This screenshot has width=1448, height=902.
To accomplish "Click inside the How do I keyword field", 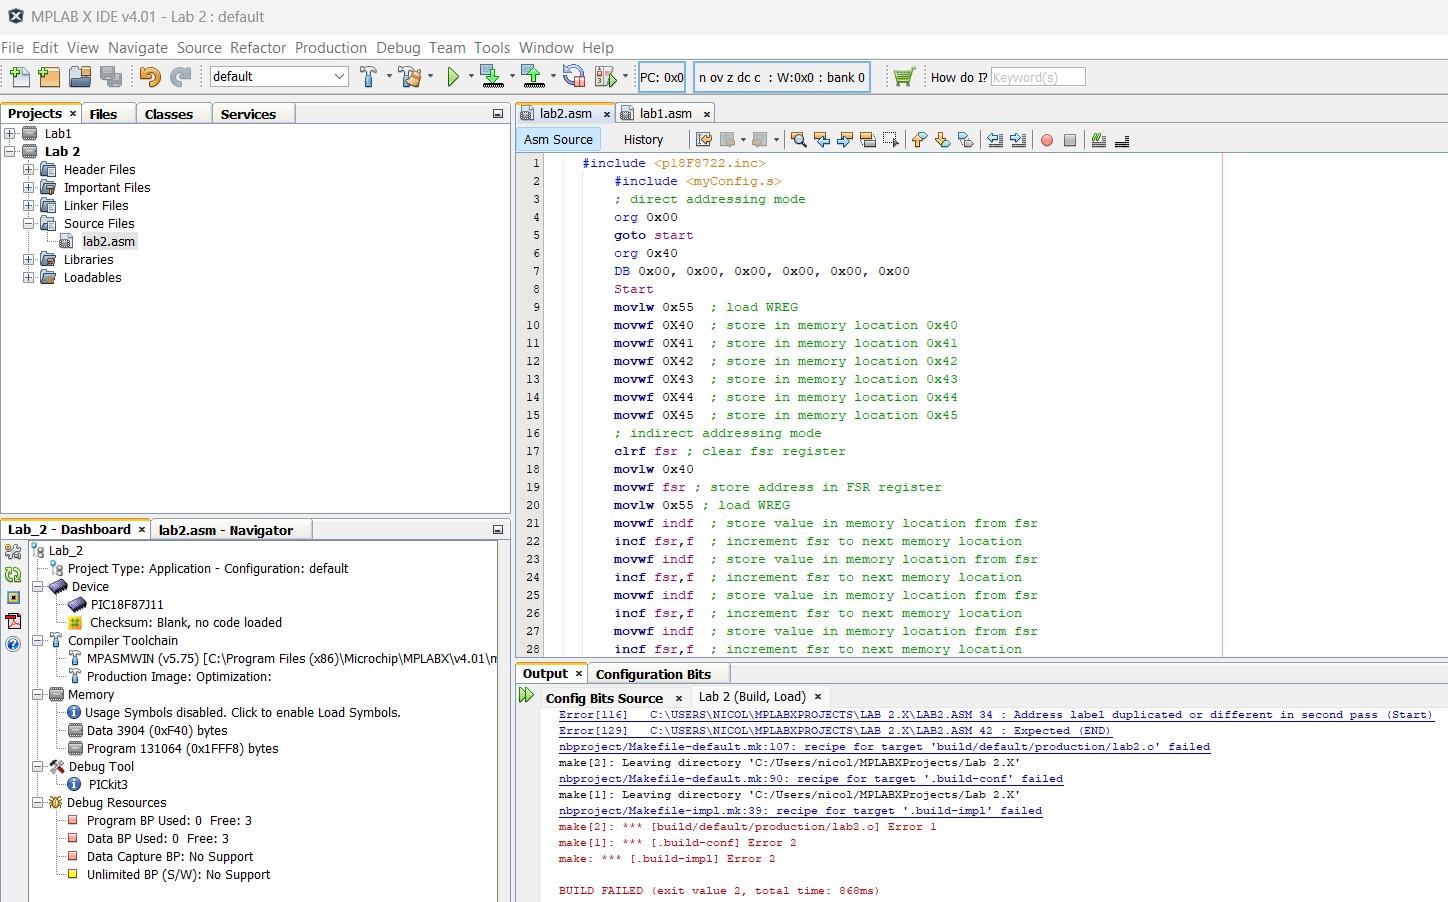I will tap(1037, 76).
